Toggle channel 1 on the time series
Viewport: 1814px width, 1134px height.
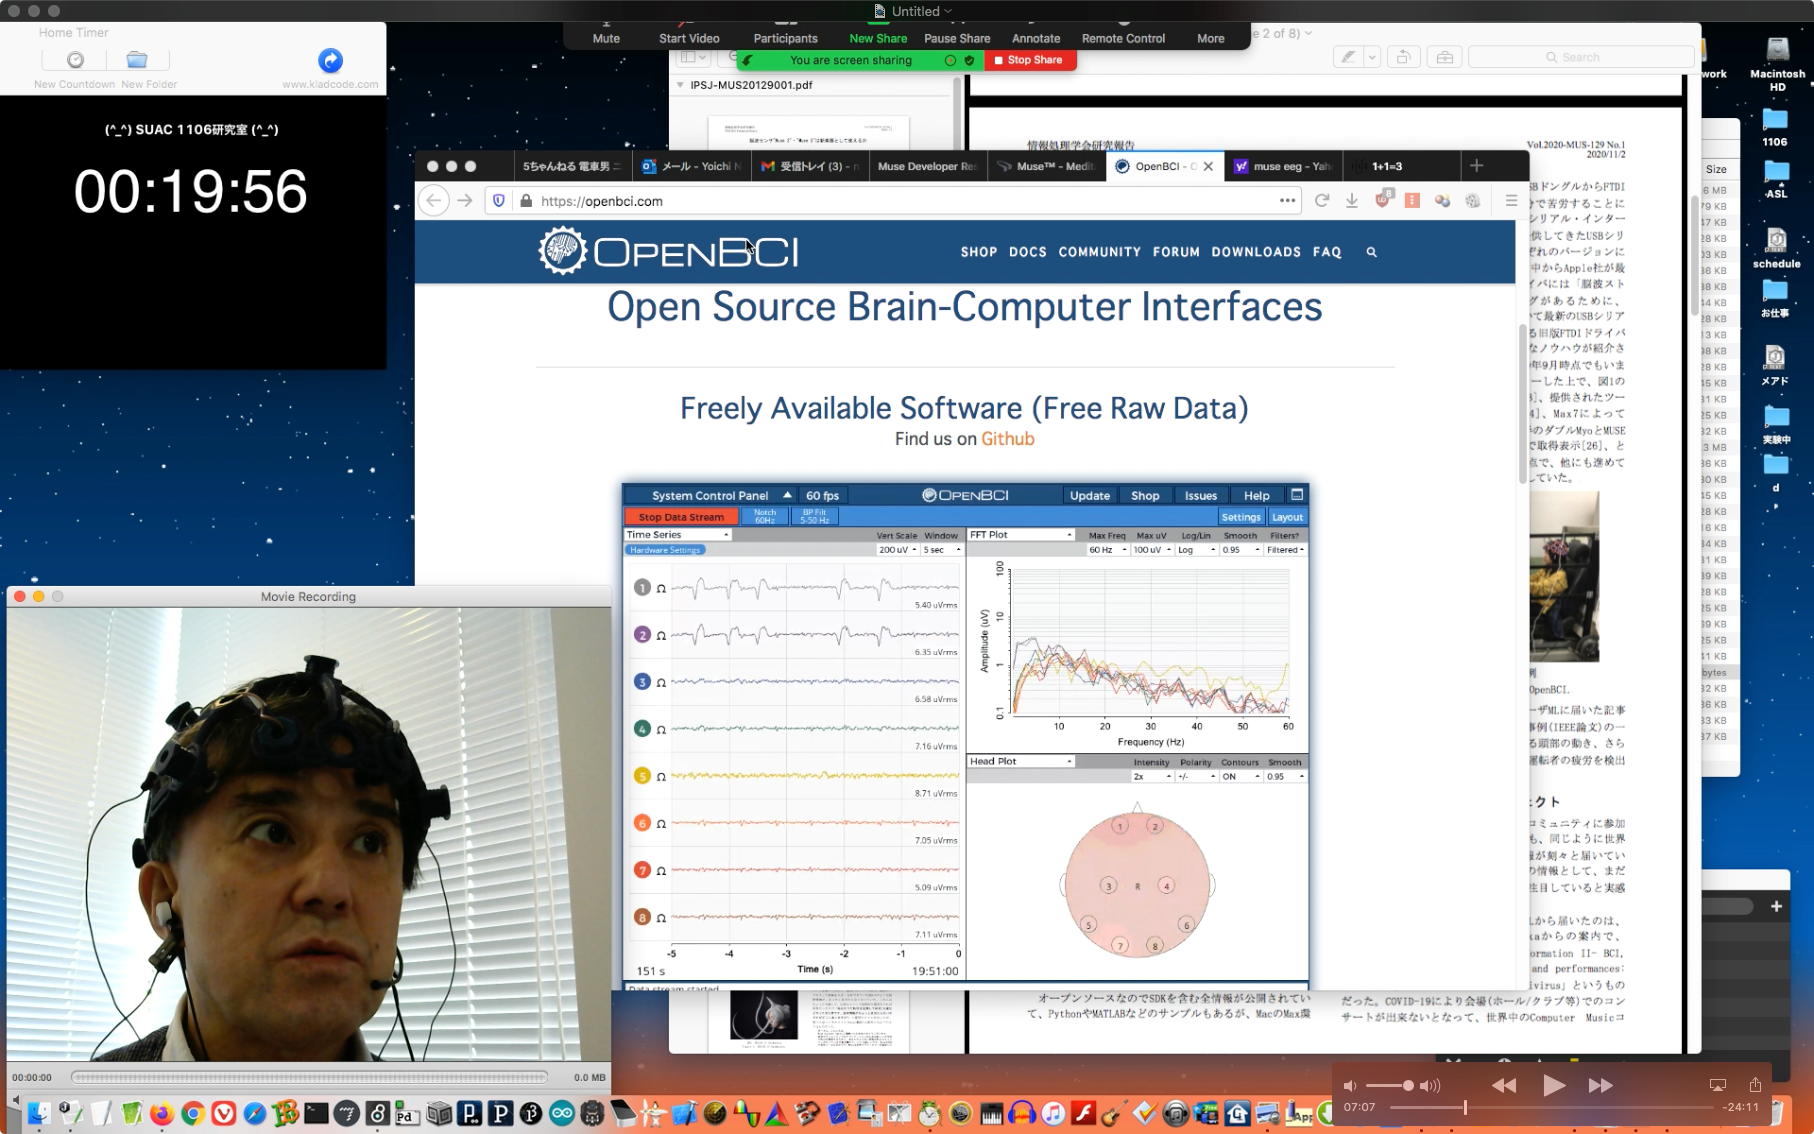click(x=642, y=588)
